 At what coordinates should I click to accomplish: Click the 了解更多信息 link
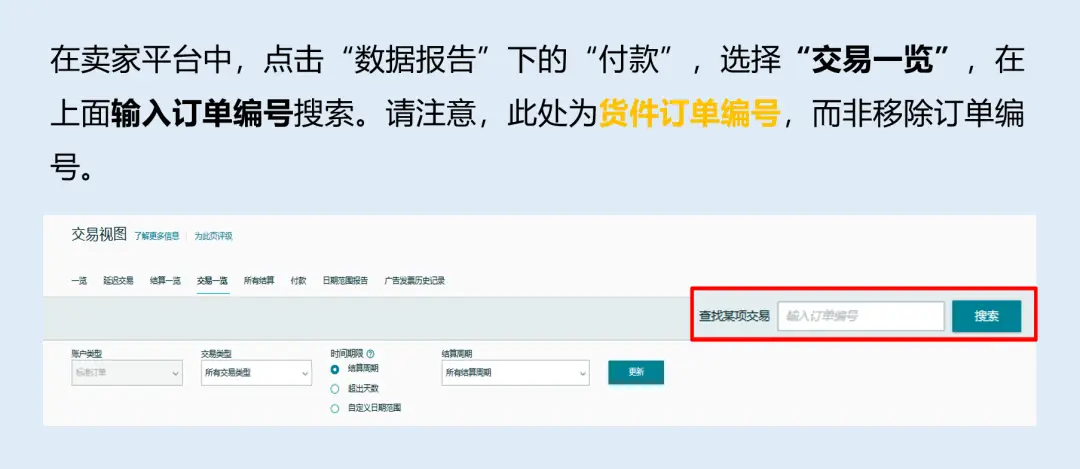(x=156, y=236)
